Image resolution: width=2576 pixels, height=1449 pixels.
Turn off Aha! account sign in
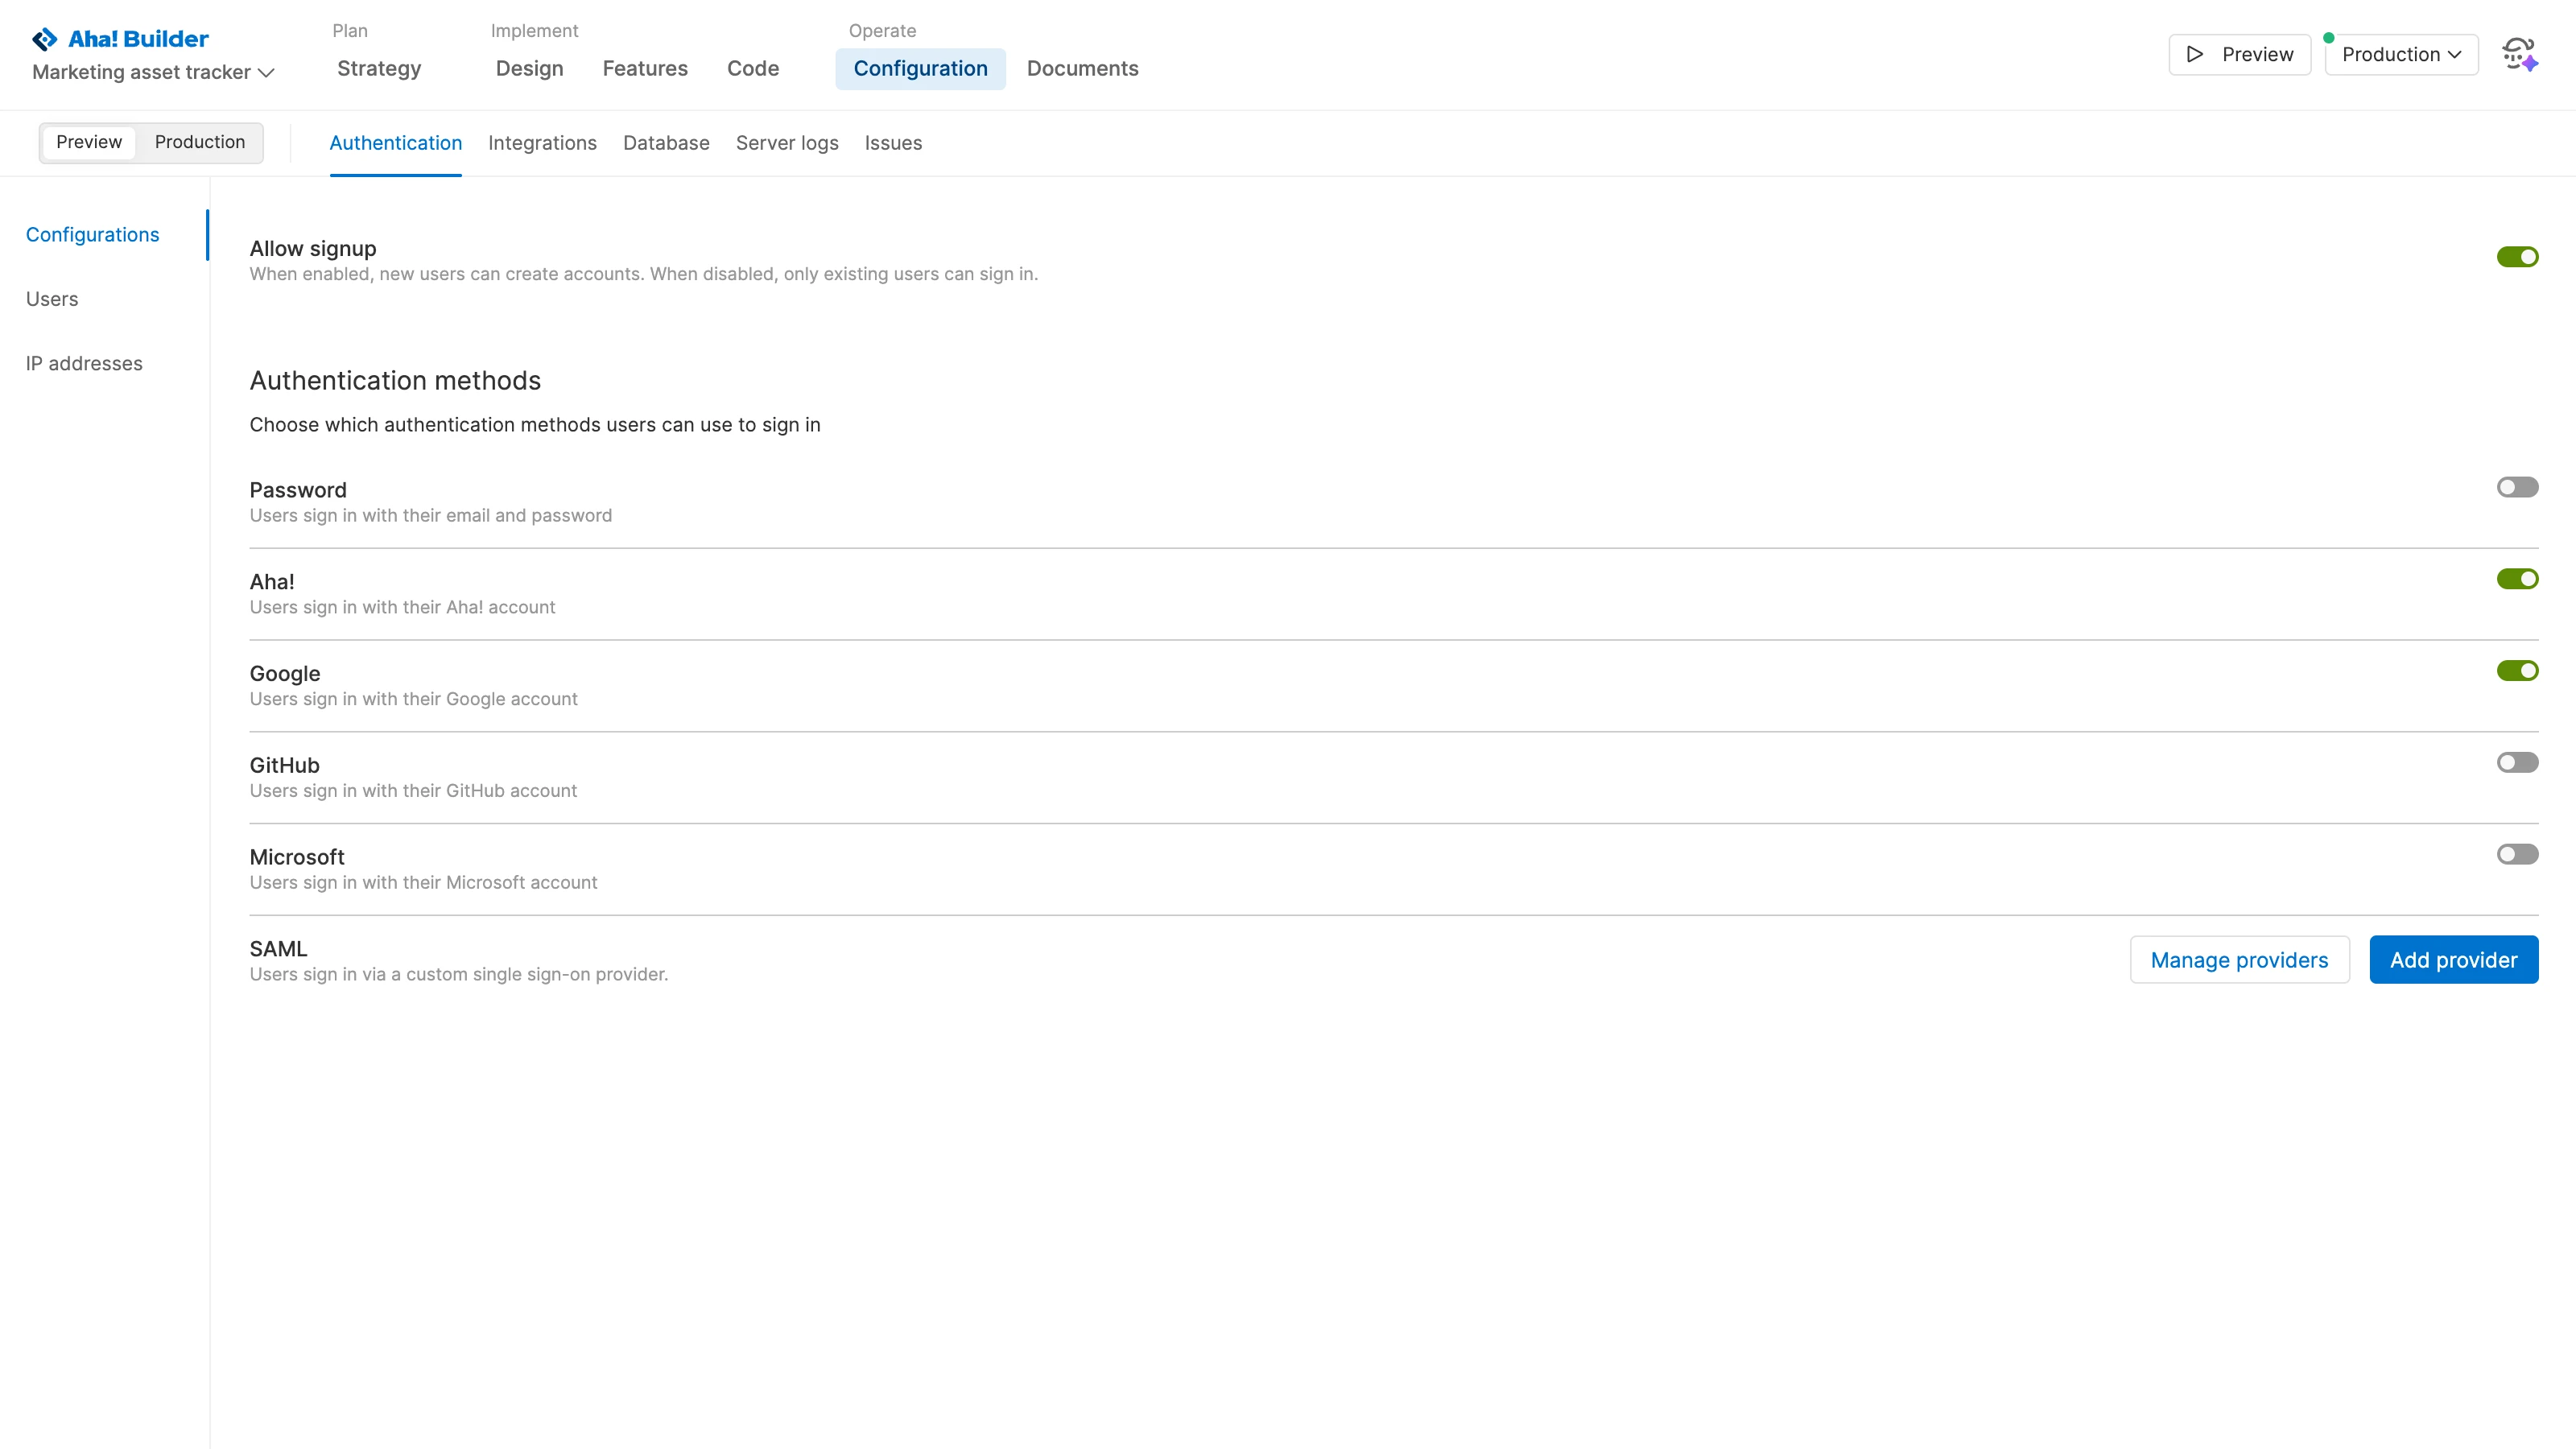pyautogui.click(x=2517, y=578)
